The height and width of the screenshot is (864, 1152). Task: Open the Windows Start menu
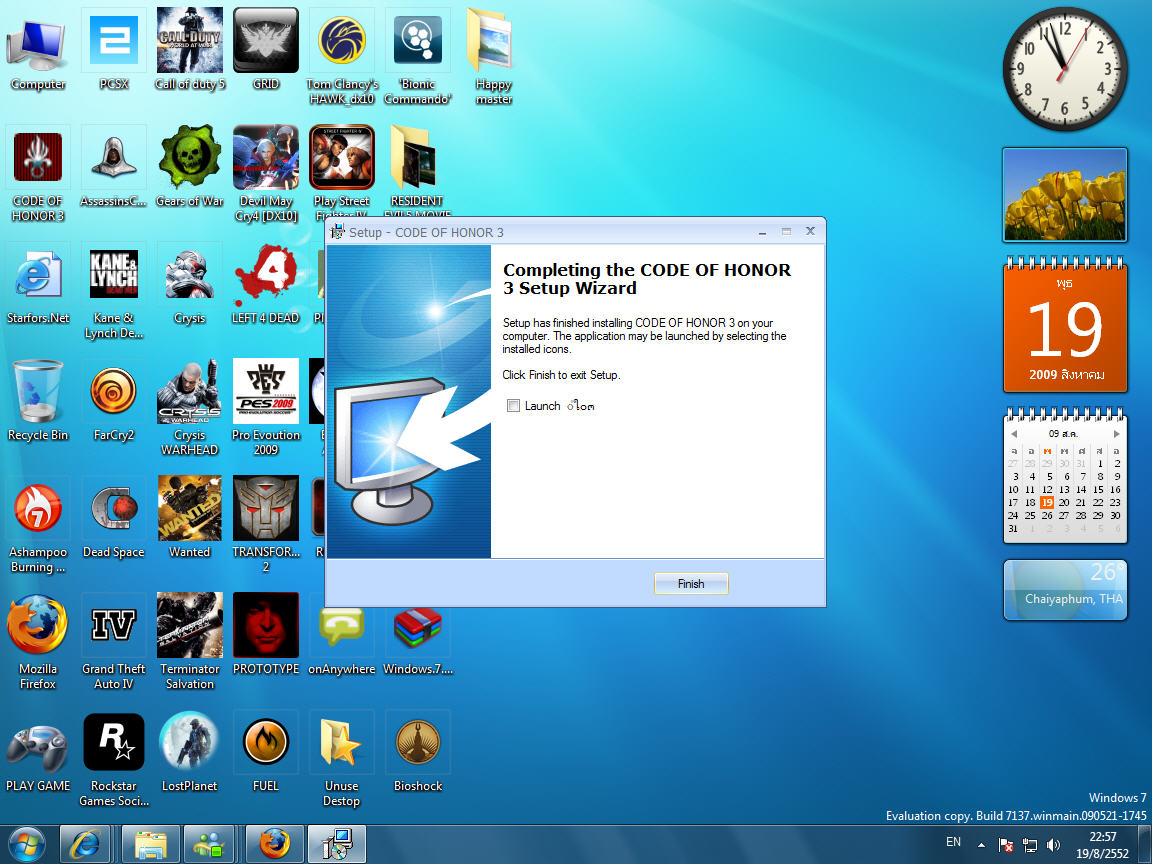pos(26,845)
